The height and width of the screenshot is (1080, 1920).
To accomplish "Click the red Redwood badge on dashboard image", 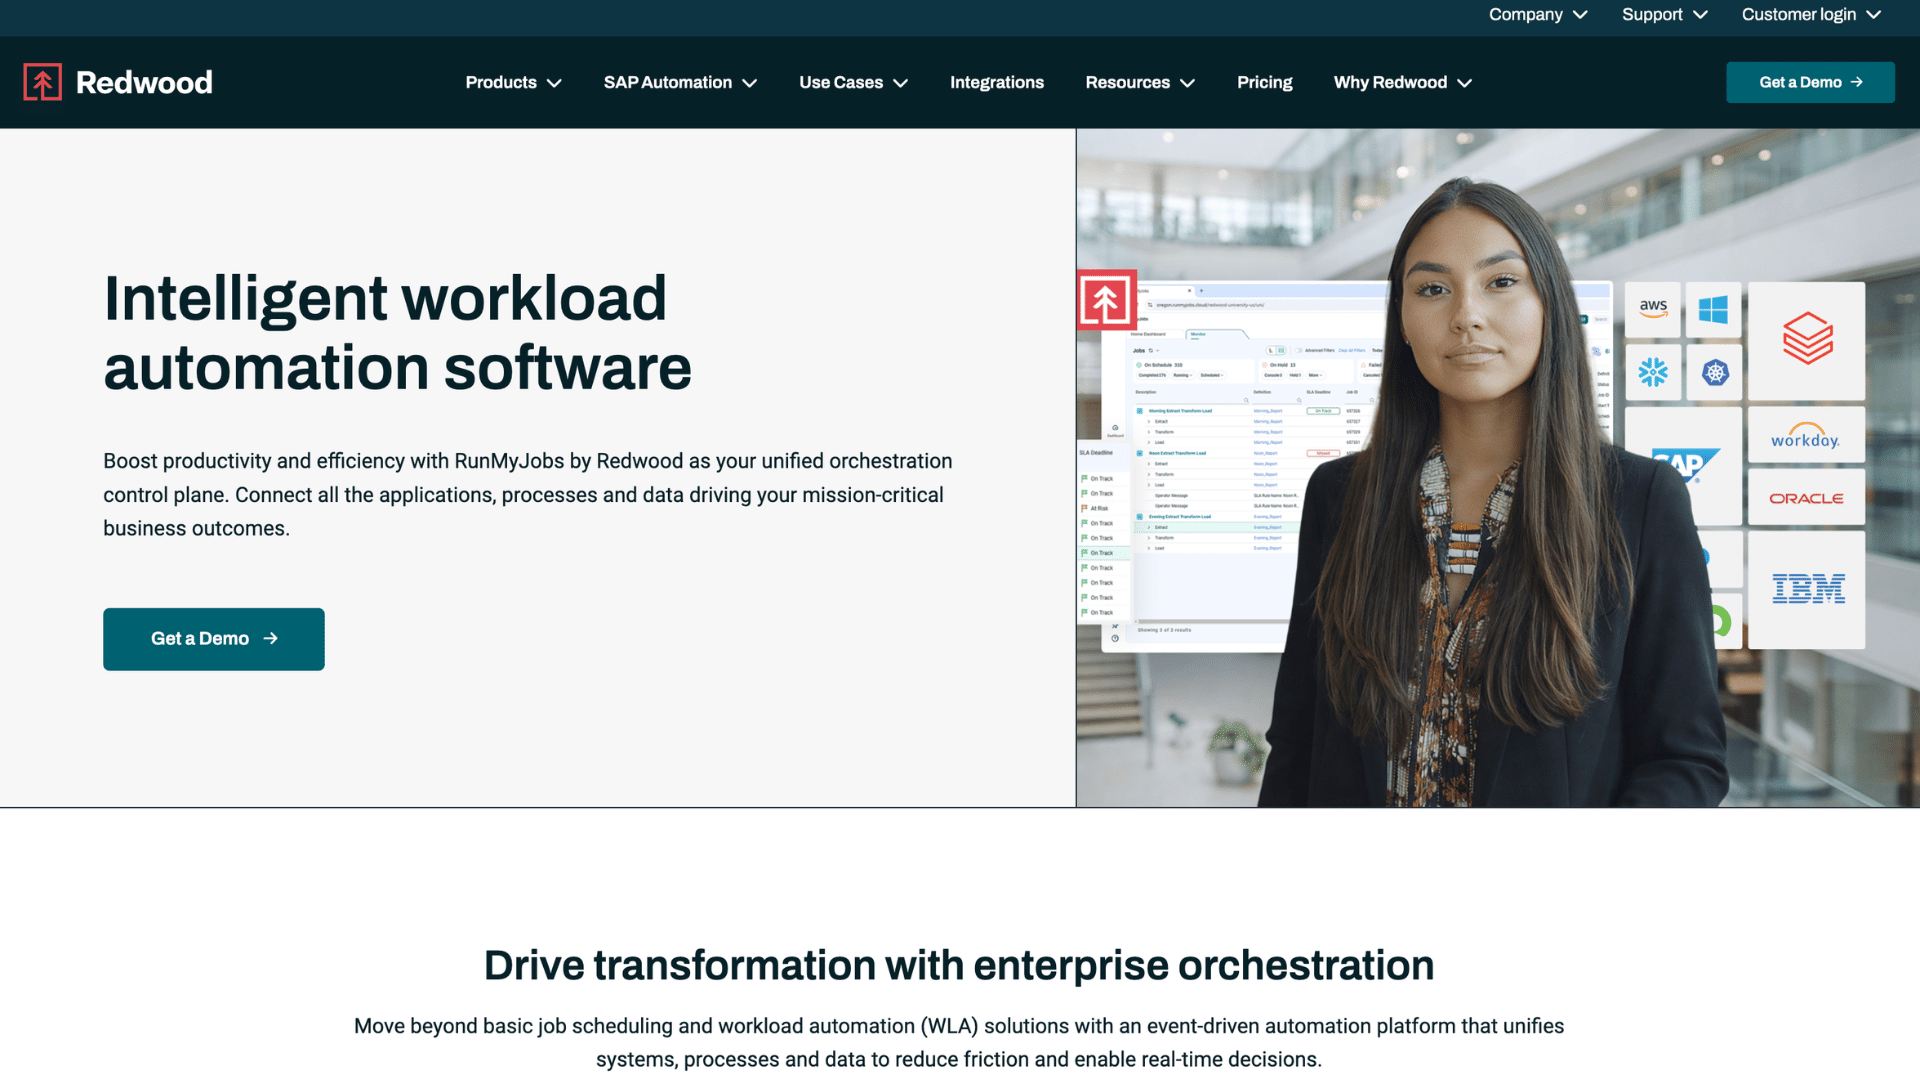I will pyautogui.click(x=1106, y=300).
